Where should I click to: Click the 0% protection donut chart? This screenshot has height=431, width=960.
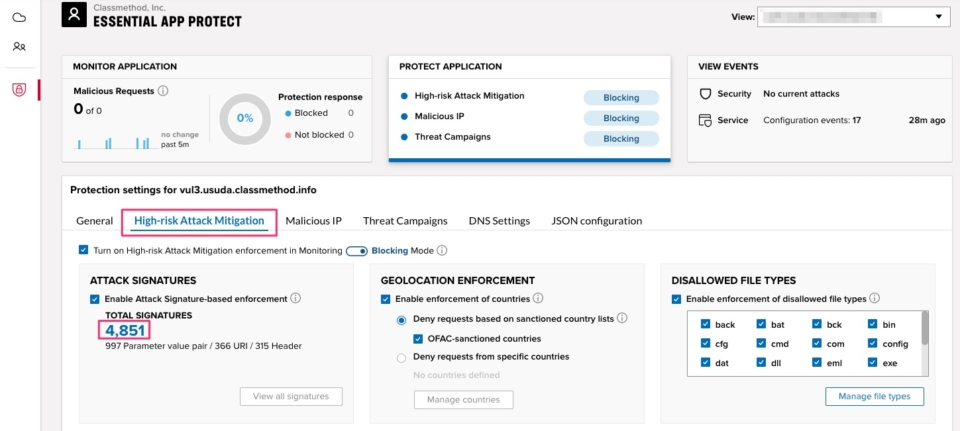(x=245, y=119)
